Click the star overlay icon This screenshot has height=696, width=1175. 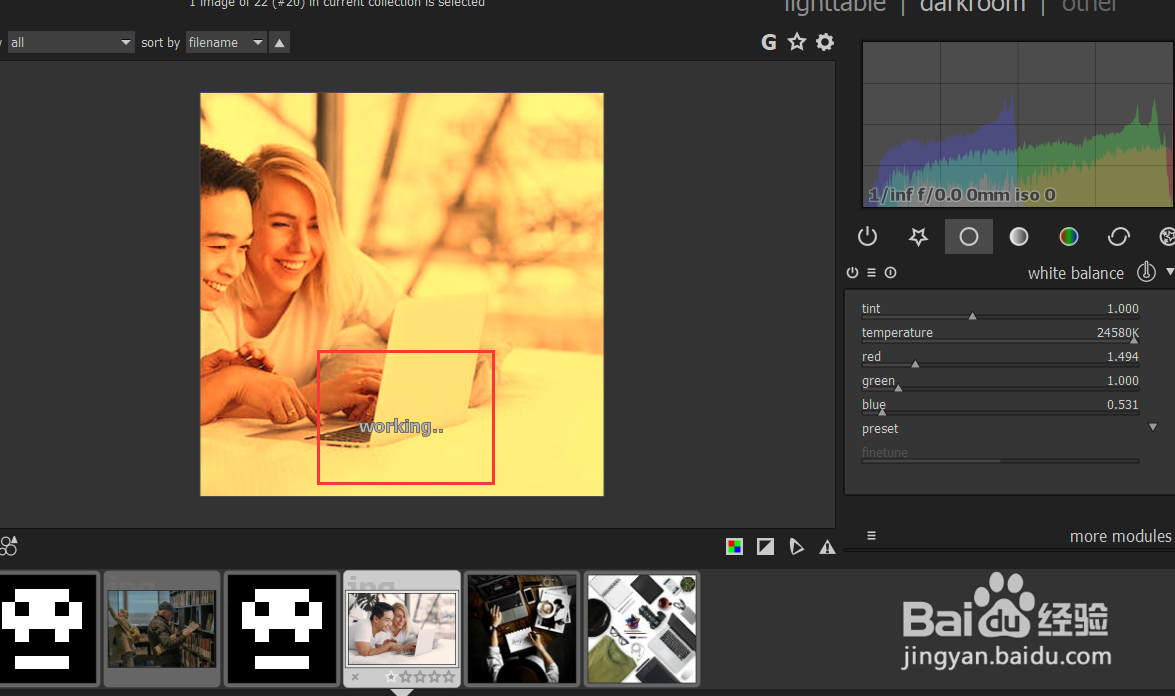[x=797, y=42]
